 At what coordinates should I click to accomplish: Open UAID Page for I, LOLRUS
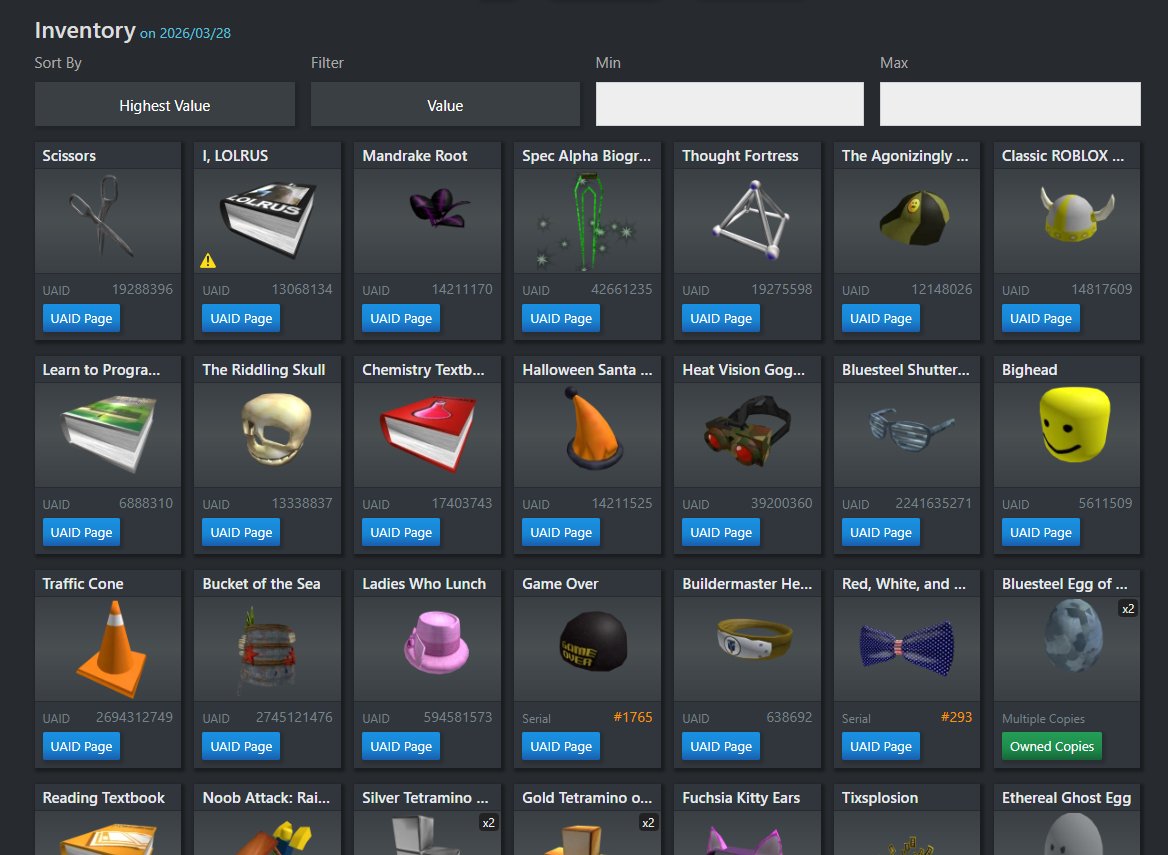tap(241, 318)
